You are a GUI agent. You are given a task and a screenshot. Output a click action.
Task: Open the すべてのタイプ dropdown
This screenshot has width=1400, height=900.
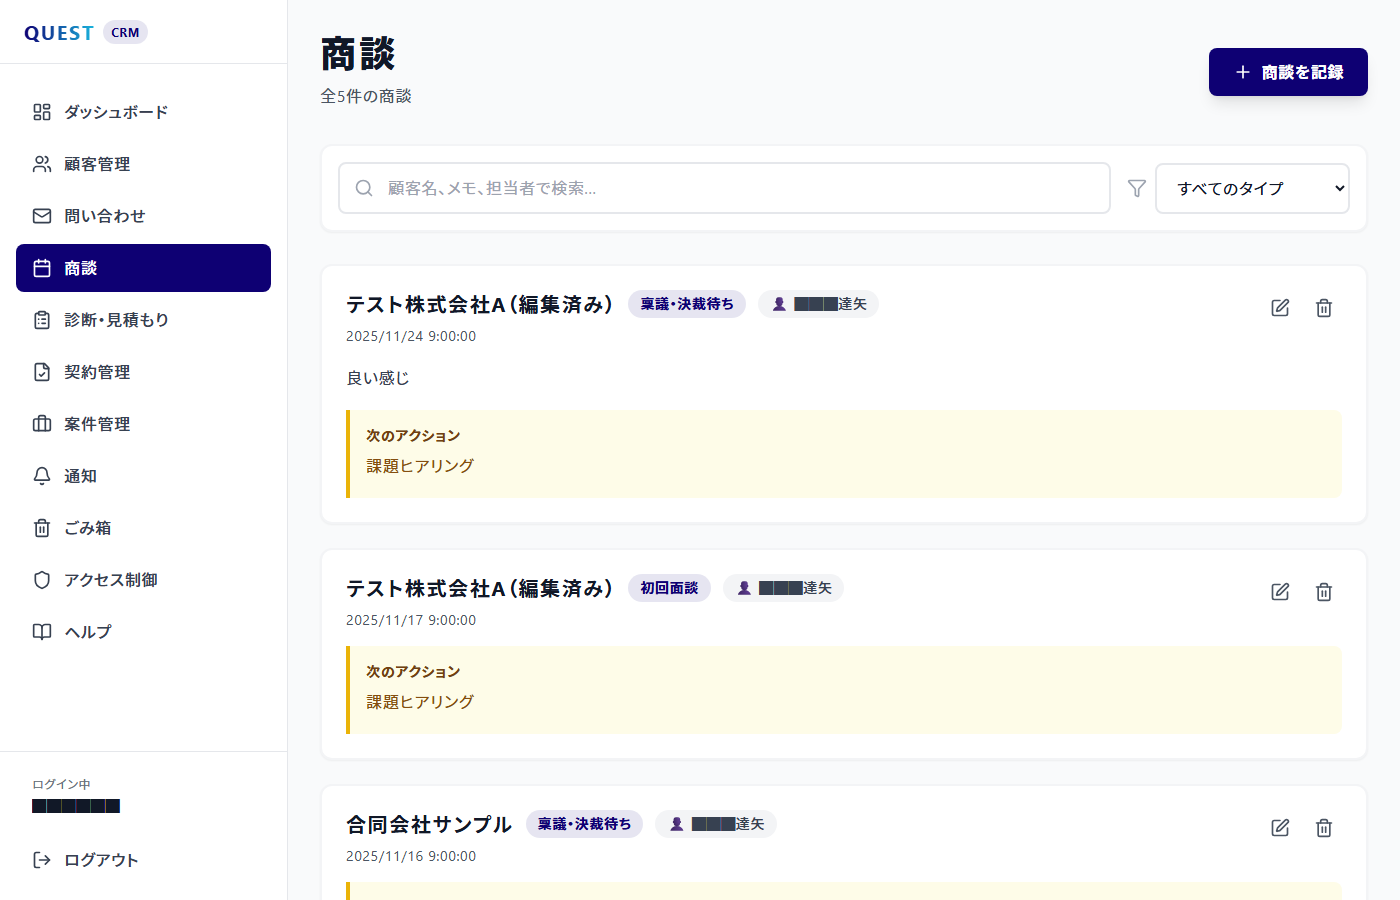[1252, 188]
